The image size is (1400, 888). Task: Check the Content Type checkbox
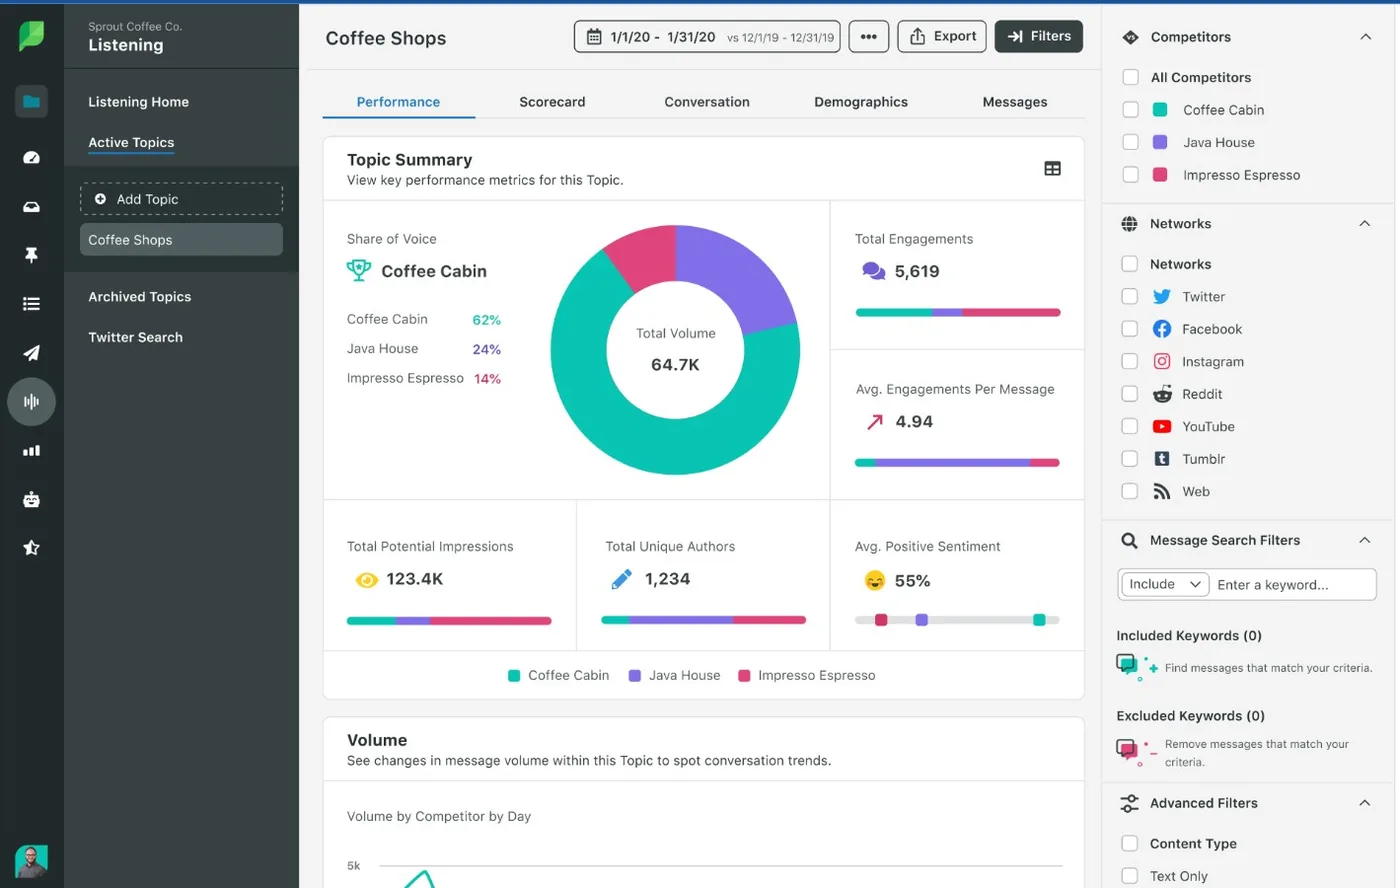tap(1129, 843)
